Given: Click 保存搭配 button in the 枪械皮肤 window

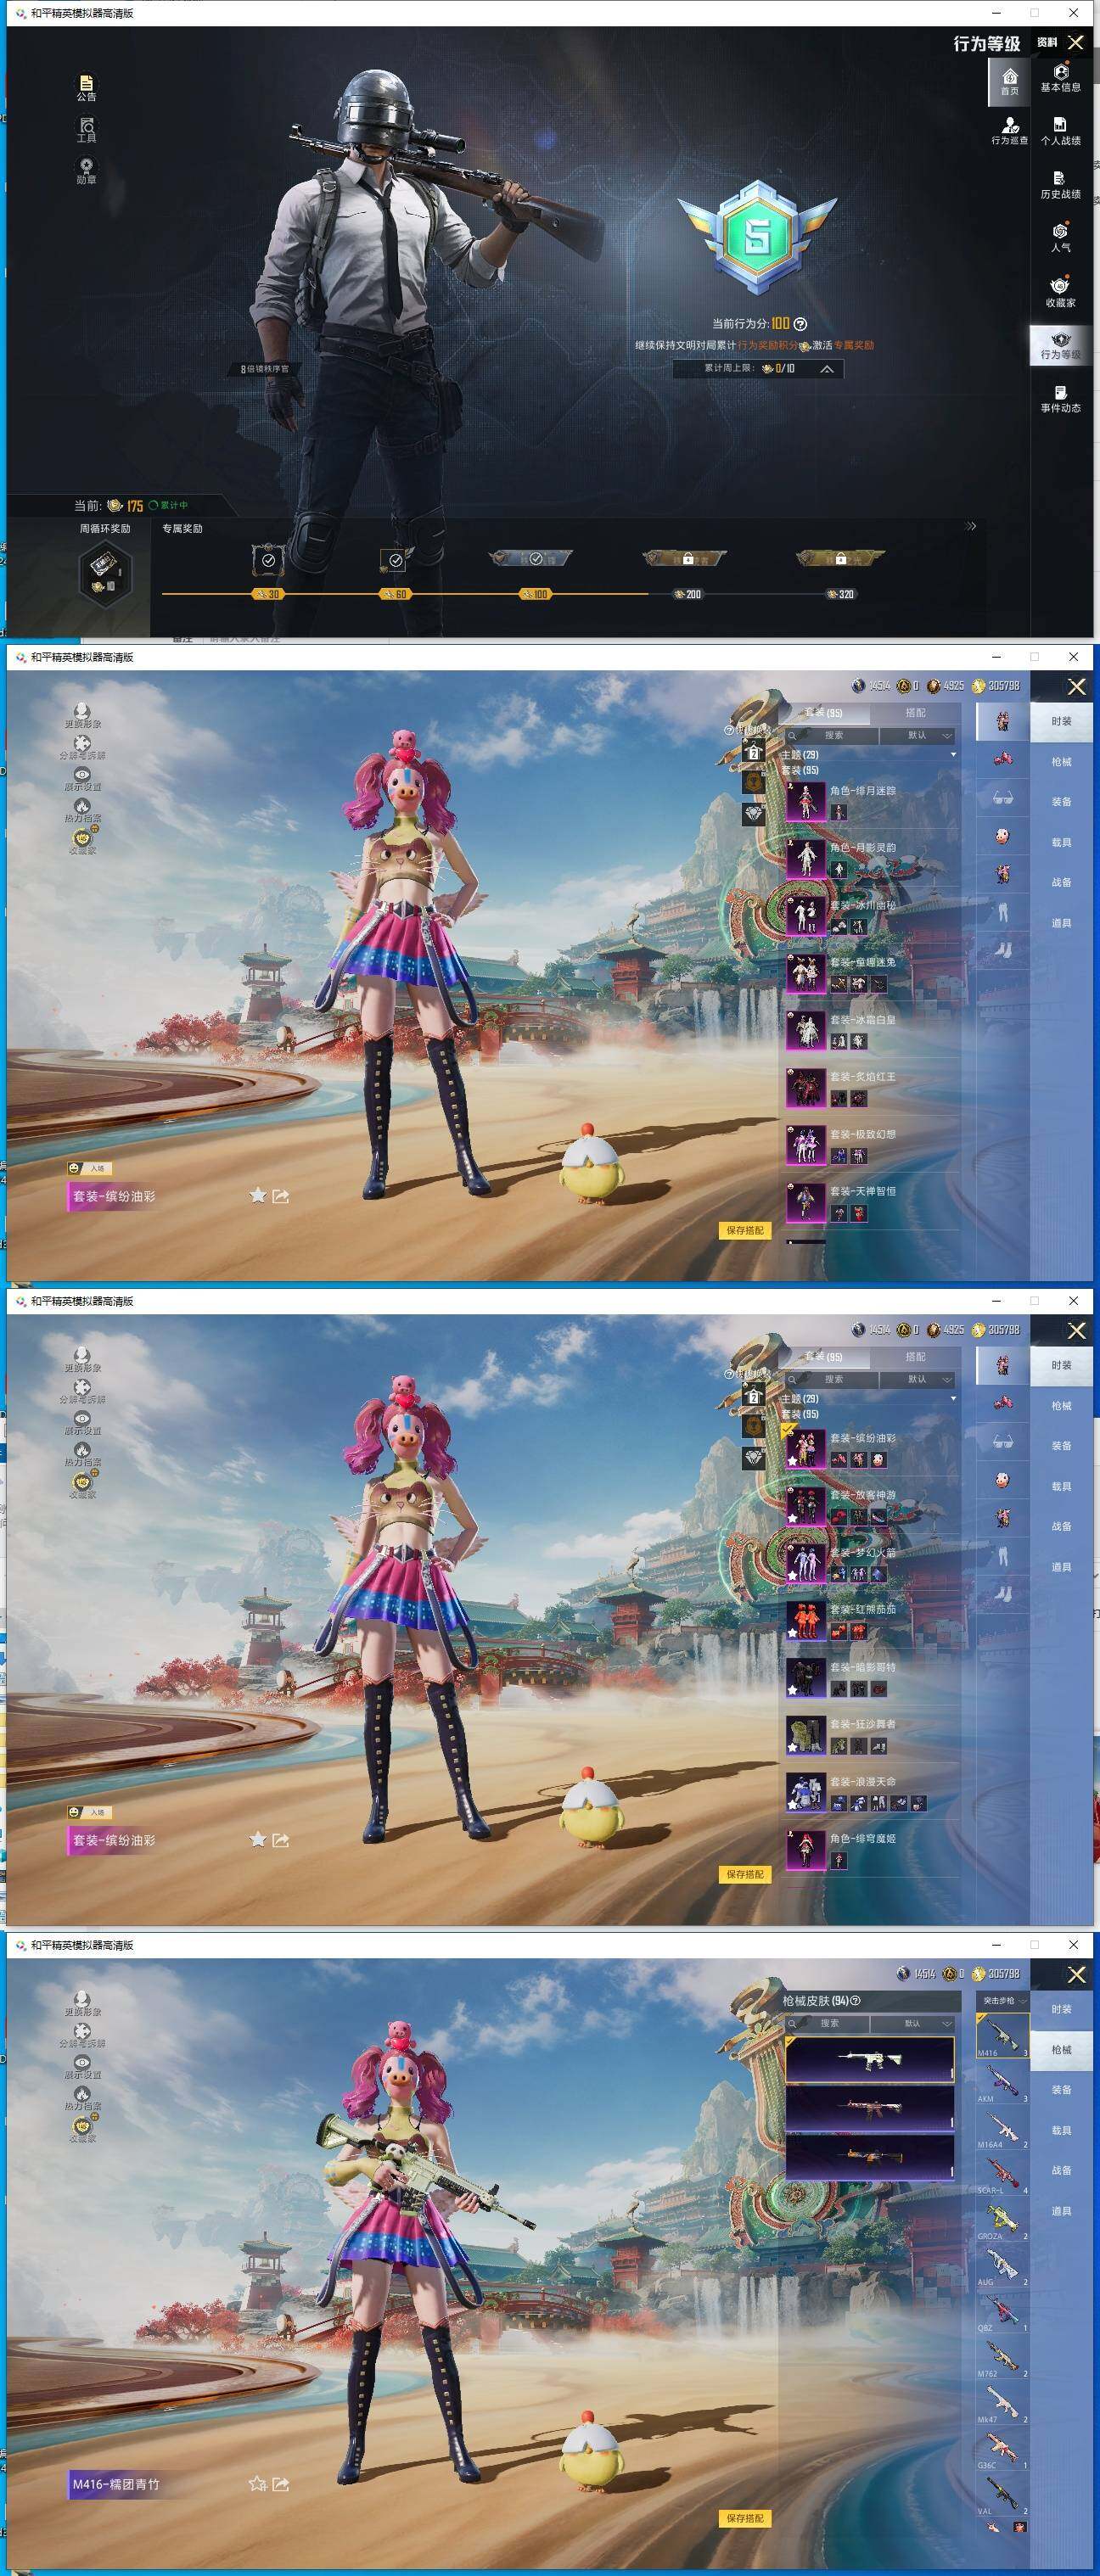Looking at the screenshot, I should coord(745,2518).
